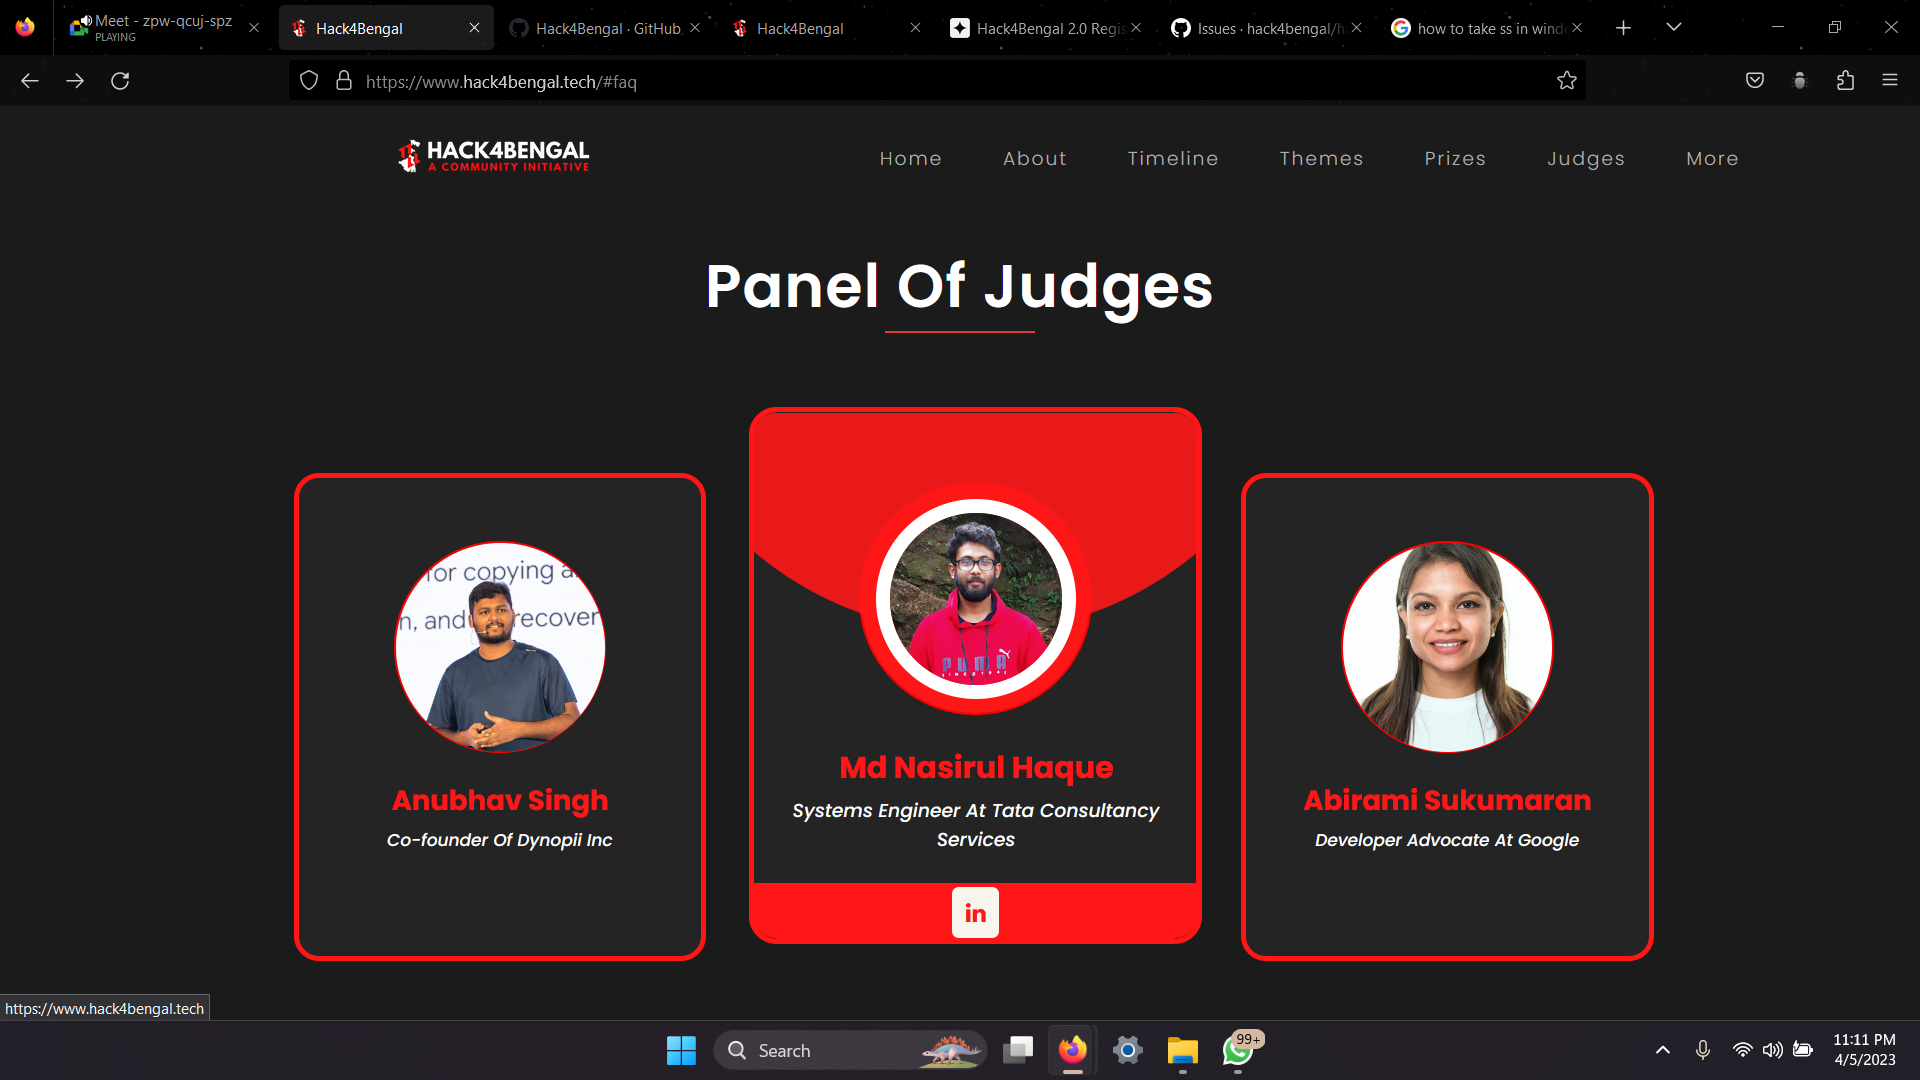Click Md Nasirul Haque's profile photo
The width and height of the screenshot is (1920, 1080).
tap(975, 599)
